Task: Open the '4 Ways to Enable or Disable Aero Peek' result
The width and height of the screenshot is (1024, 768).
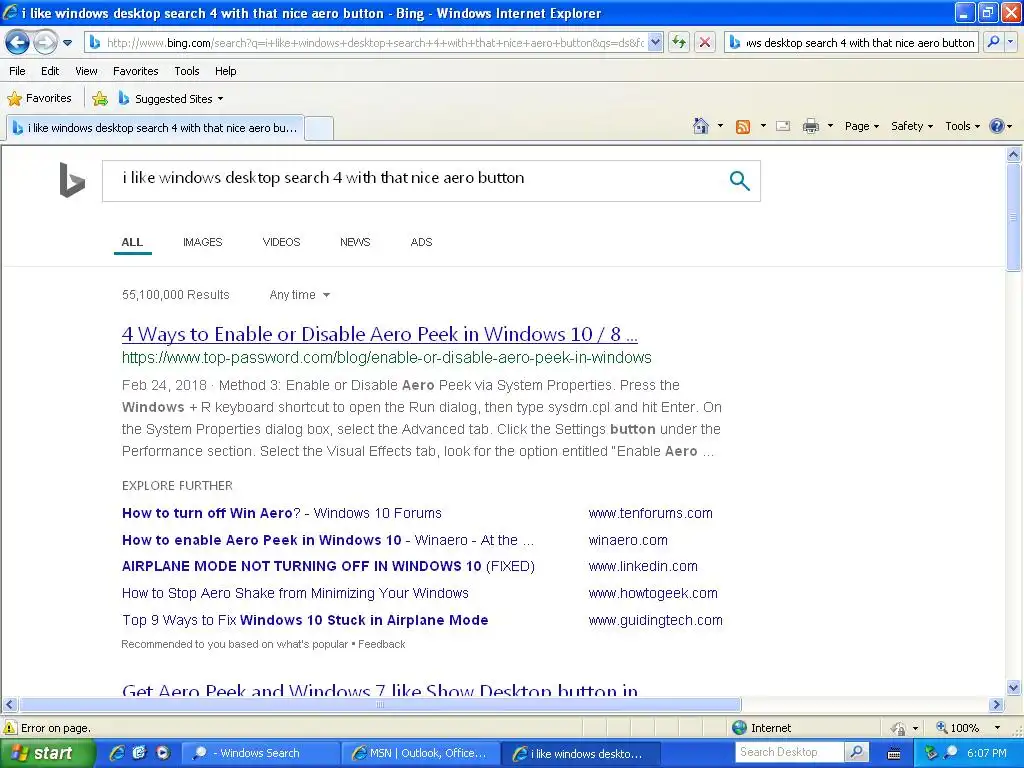Action: click(x=379, y=334)
